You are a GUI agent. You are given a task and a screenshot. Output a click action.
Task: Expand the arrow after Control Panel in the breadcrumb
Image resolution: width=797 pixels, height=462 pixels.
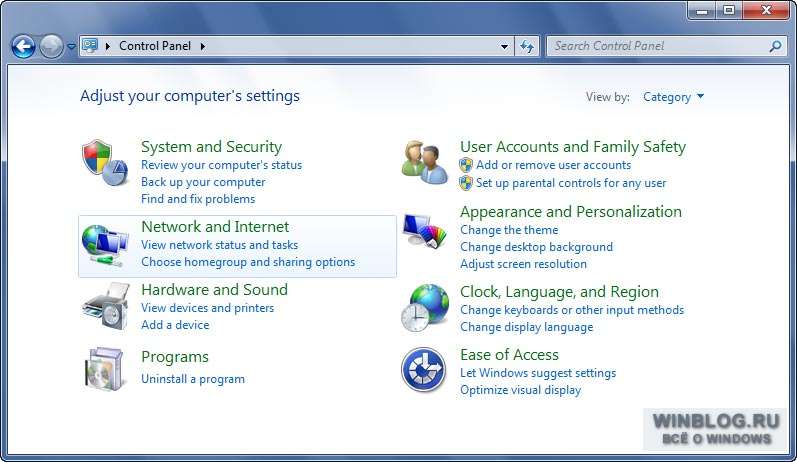203,46
